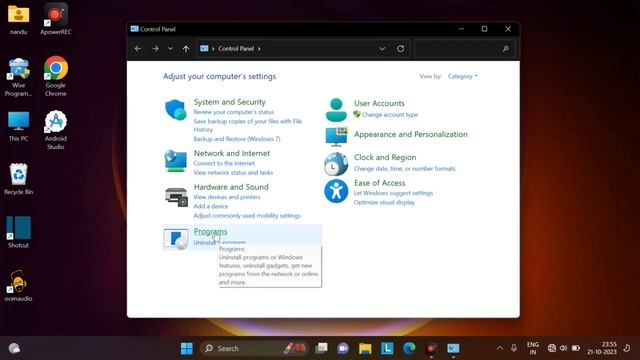This screenshot has width=640, height=360.
Task: Open Ease of Access category
Action: point(380,183)
